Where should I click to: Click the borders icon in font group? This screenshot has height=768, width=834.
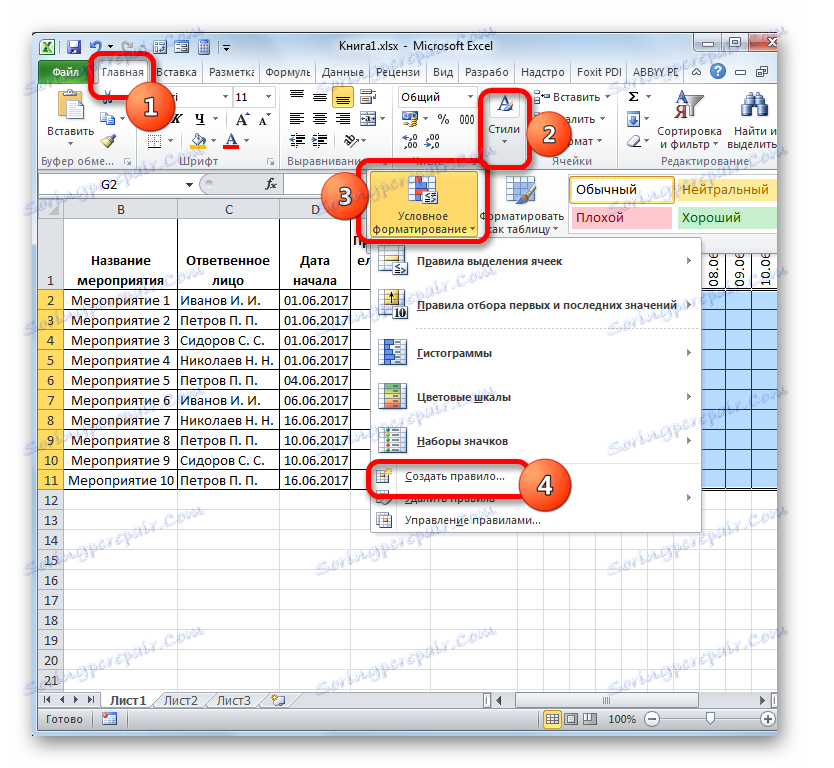pos(154,140)
